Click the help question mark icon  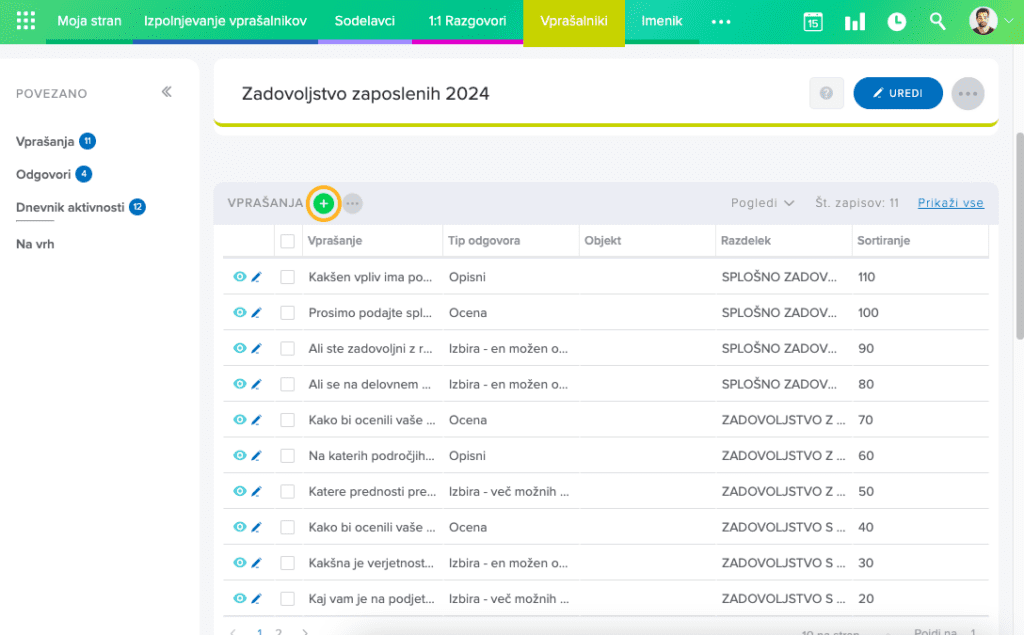coord(826,93)
